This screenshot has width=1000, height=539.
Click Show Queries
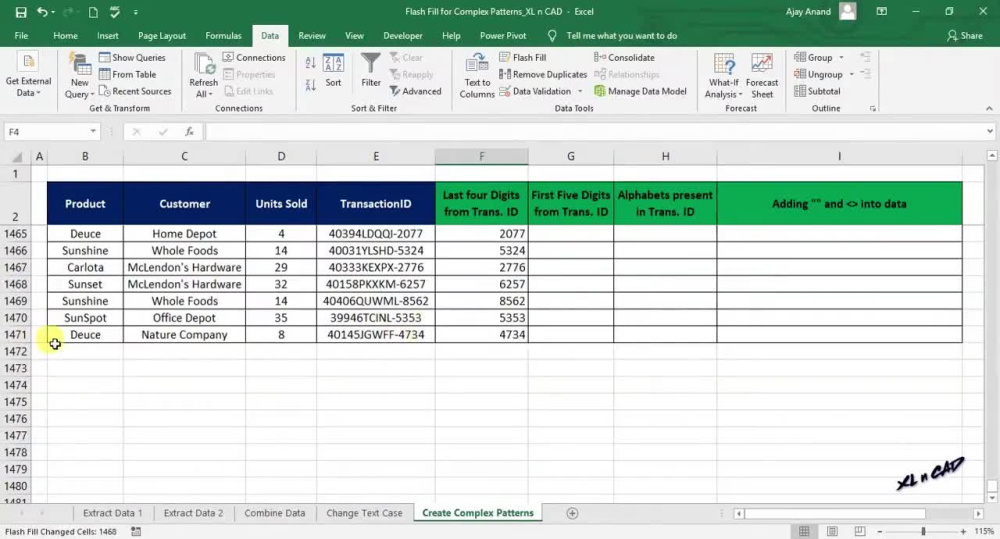132,57
